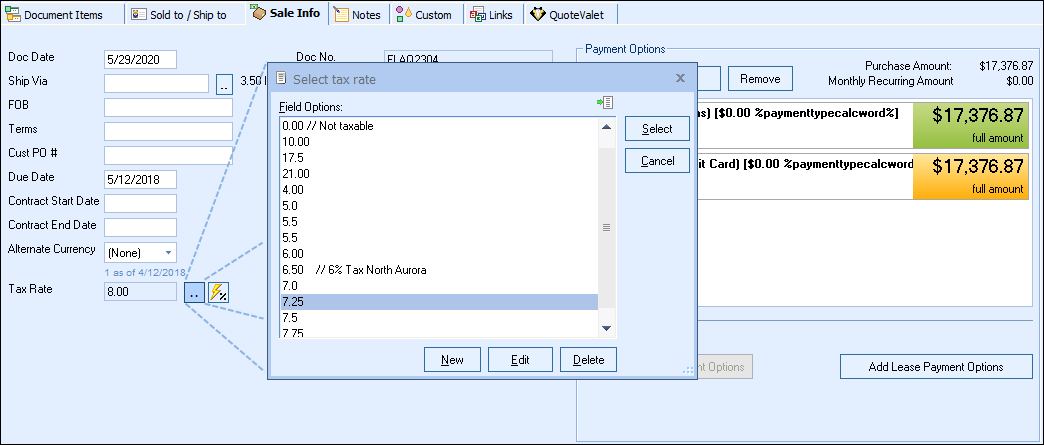The image size is (1044, 445).
Task: Click Cancel in tax rate dialog
Action: [657, 161]
